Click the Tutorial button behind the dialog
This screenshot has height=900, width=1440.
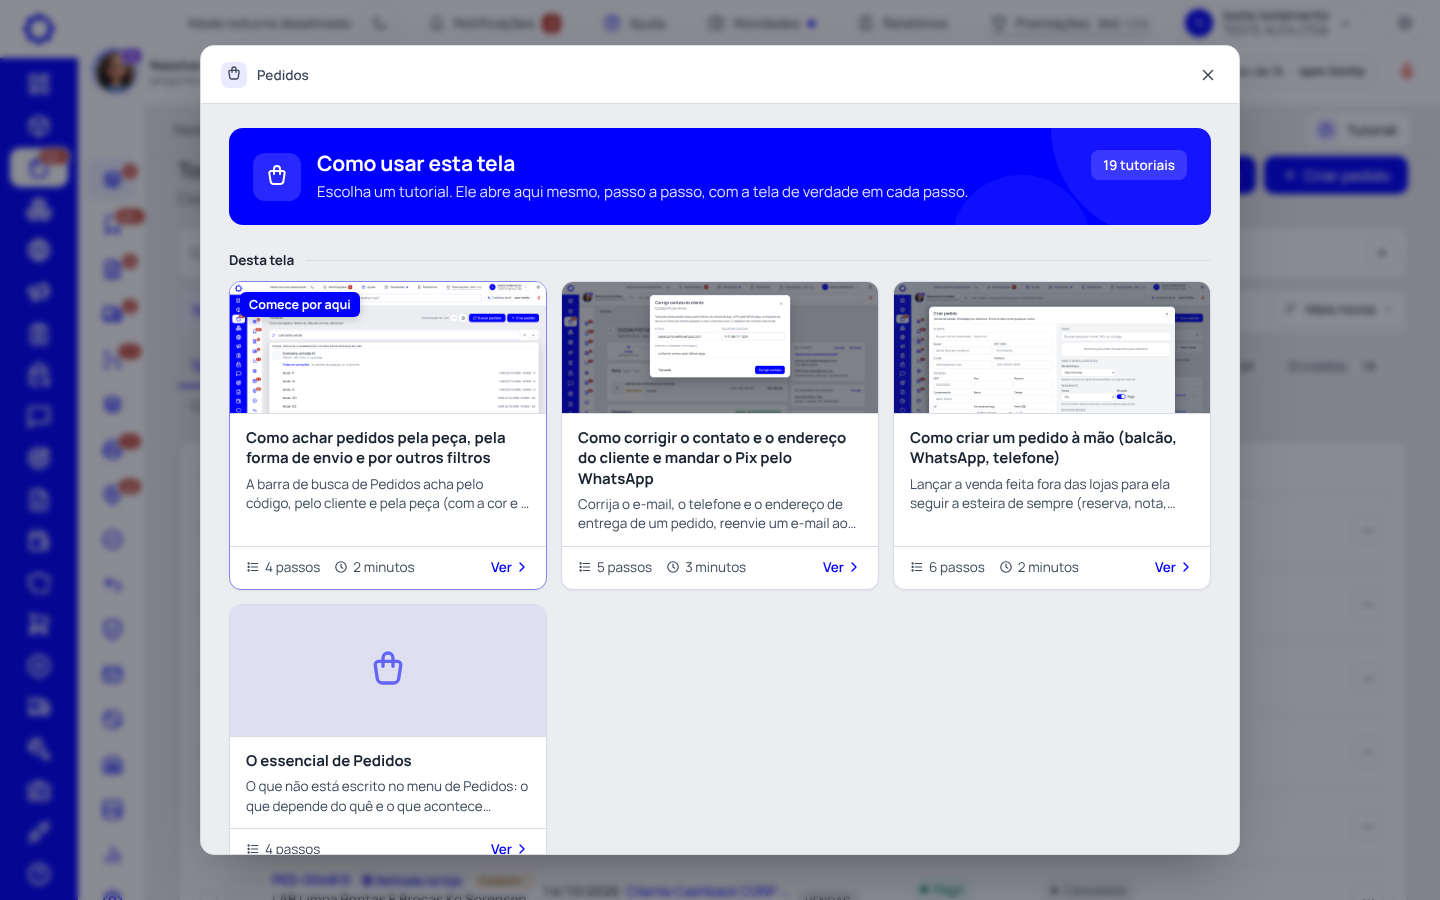click(x=1357, y=130)
